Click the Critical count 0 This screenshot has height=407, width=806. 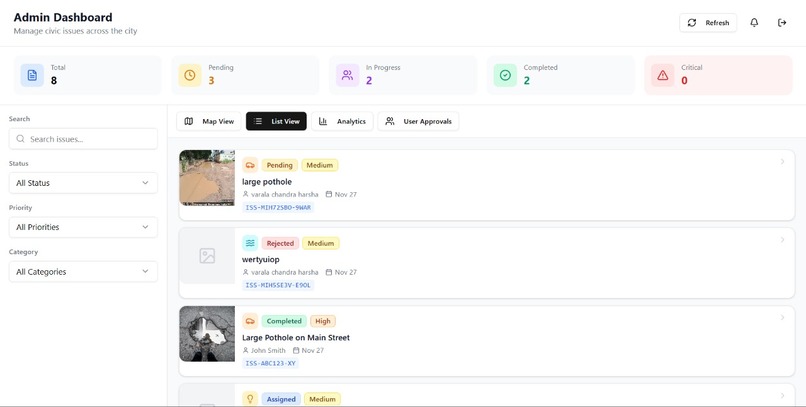coord(684,81)
